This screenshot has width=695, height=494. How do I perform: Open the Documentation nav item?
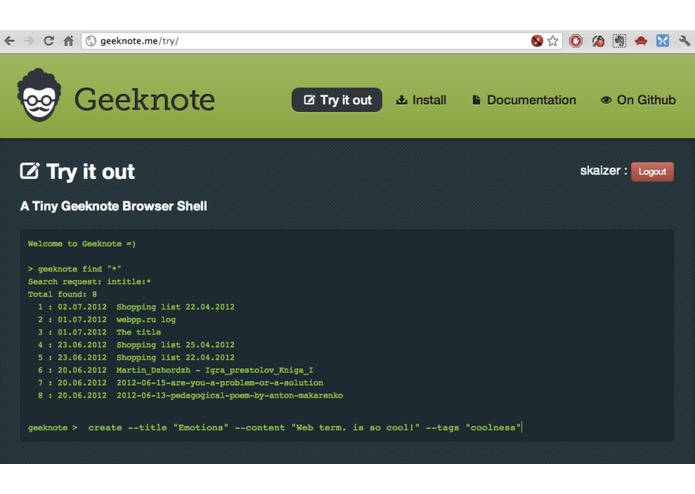click(x=524, y=100)
